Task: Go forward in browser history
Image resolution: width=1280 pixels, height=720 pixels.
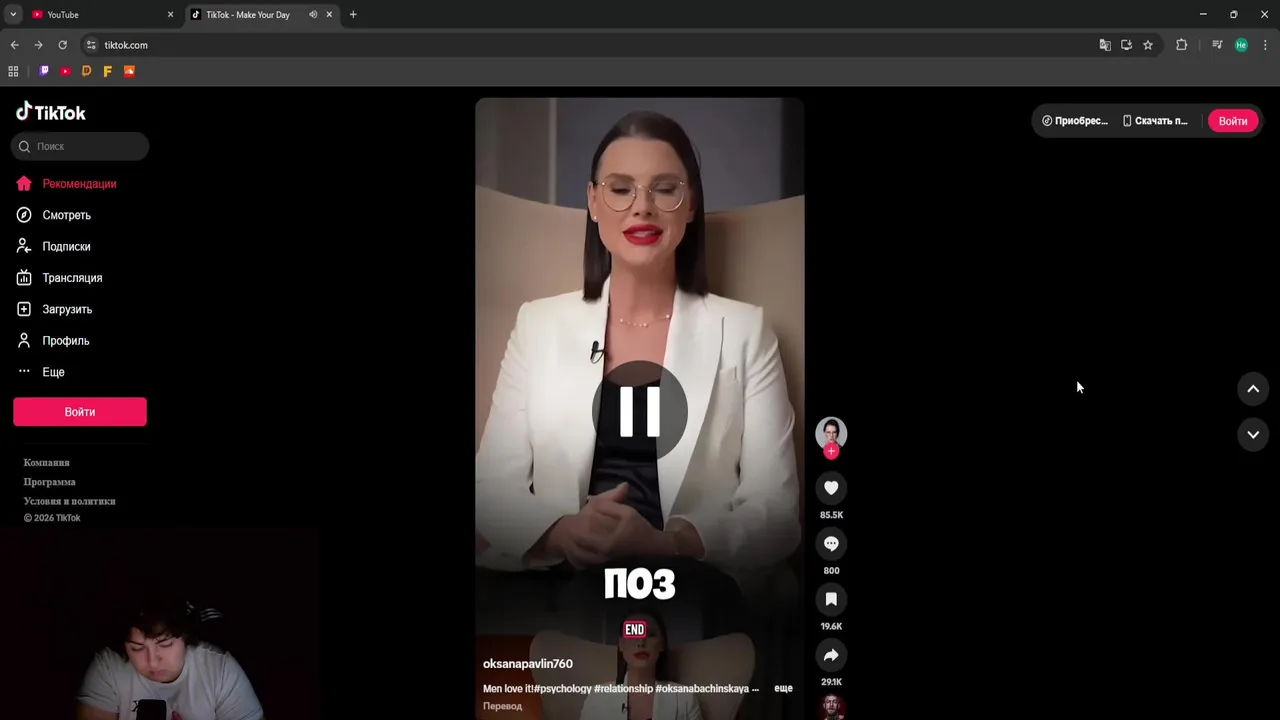Action: click(38, 45)
